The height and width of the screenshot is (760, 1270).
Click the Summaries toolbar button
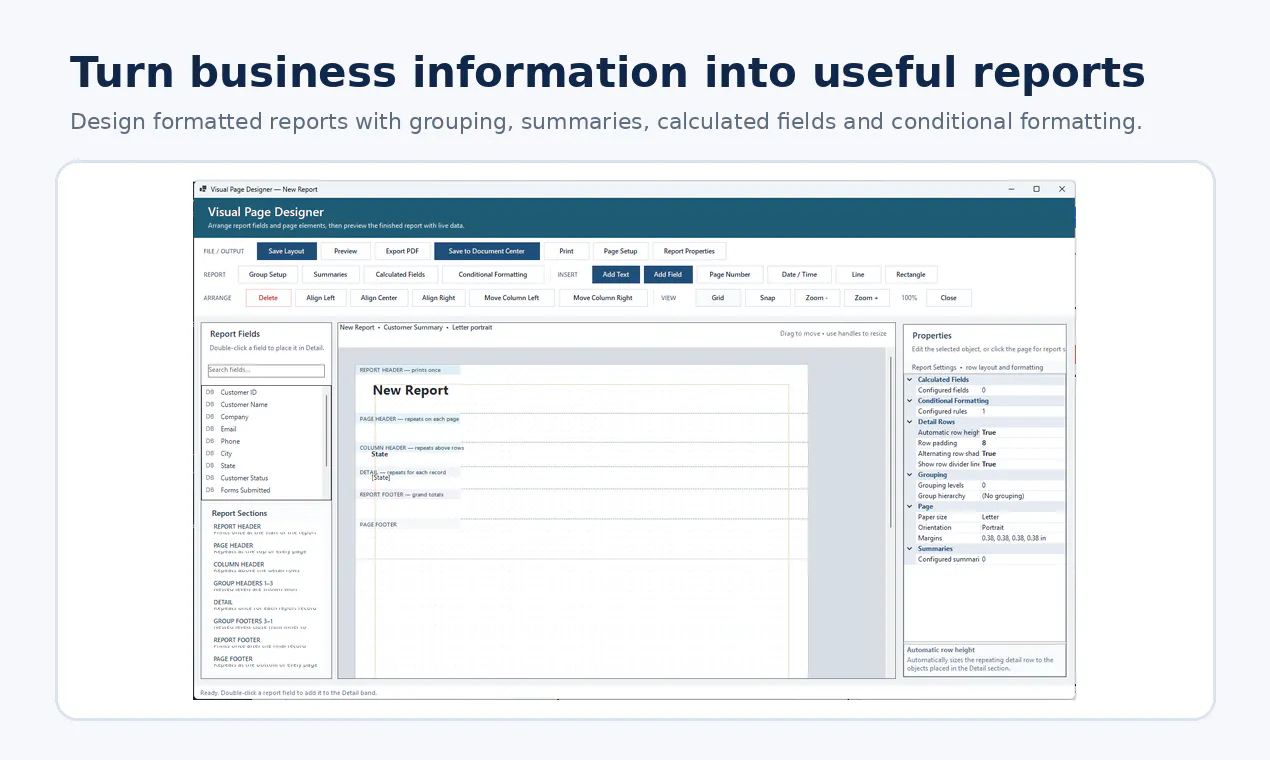330,274
